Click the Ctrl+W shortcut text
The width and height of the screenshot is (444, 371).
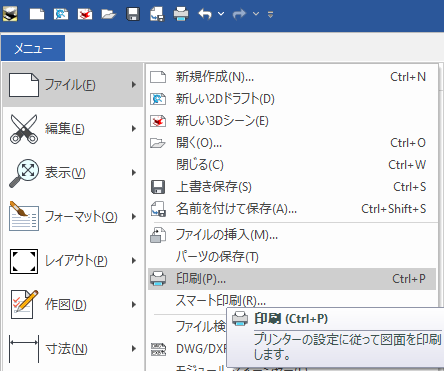(x=407, y=165)
